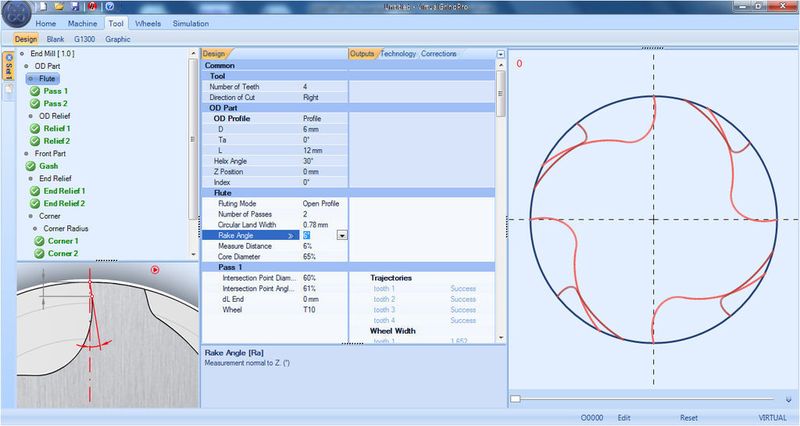The width and height of the screenshot is (800, 426).
Task: Click the slider handle below the profile view
Action: pyautogui.click(x=515, y=398)
